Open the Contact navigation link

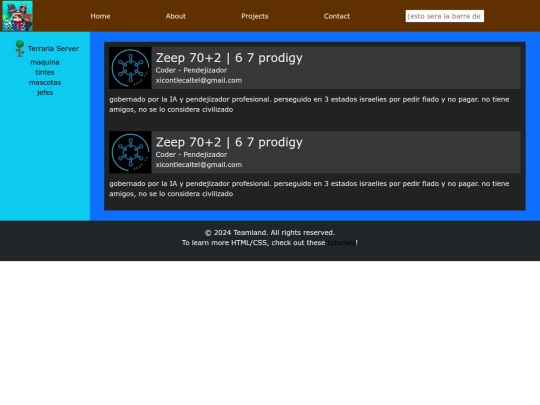(336, 16)
